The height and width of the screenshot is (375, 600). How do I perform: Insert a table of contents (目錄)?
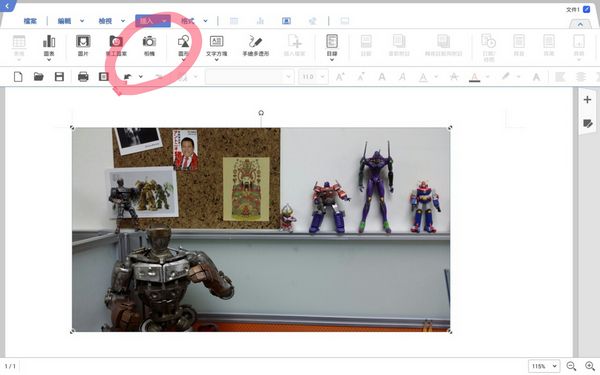[332, 45]
